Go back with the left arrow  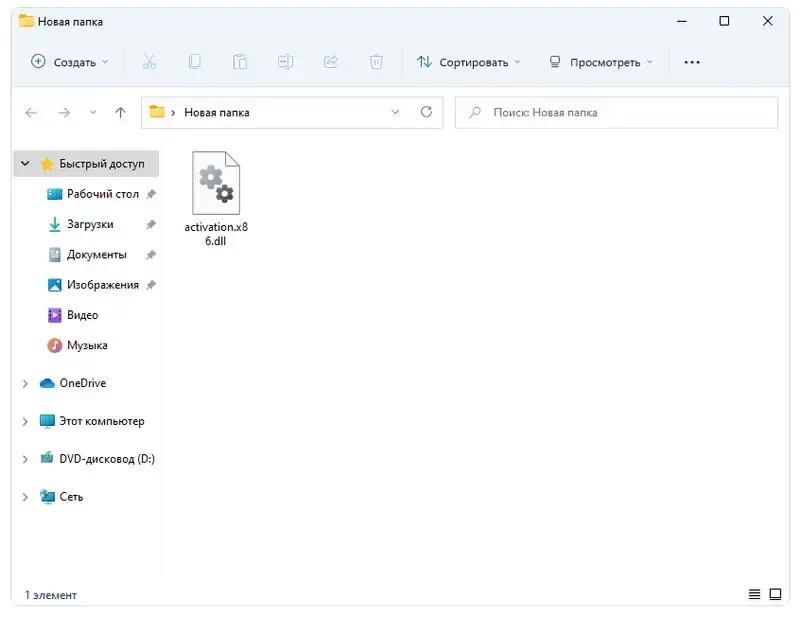[31, 112]
